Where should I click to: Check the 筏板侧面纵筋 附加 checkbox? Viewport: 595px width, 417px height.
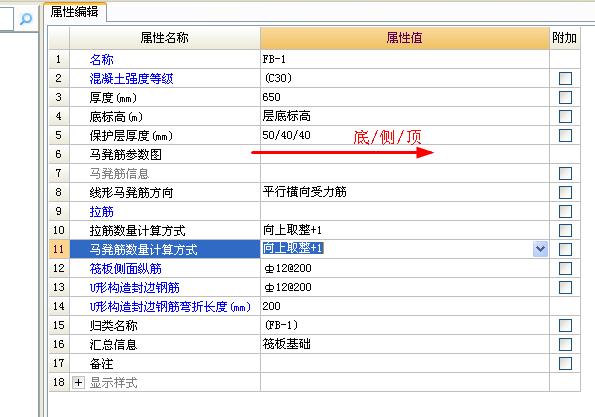click(x=565, y=268)
